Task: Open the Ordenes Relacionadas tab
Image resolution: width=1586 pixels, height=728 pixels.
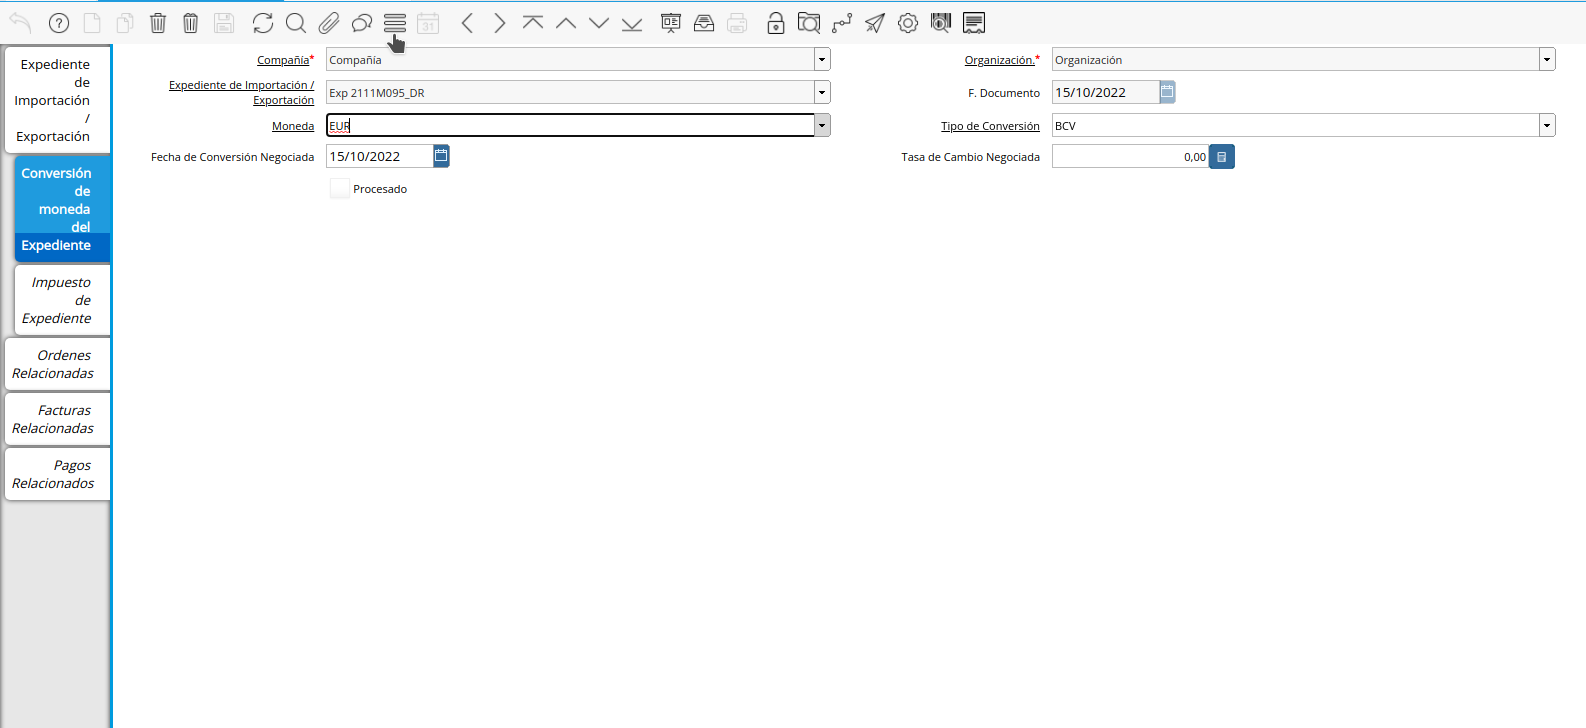Action: click(x=58, y=364)
